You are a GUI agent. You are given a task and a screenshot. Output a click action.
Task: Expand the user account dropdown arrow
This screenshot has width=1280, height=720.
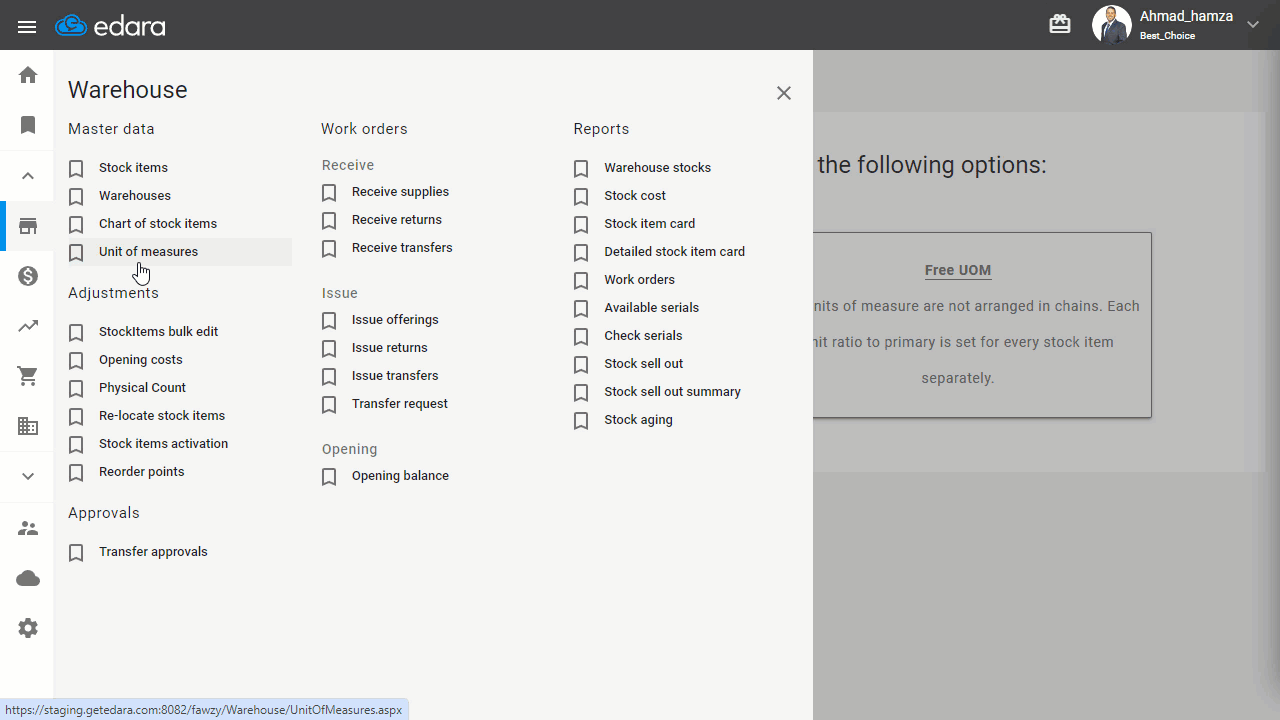coord(1253,25)
